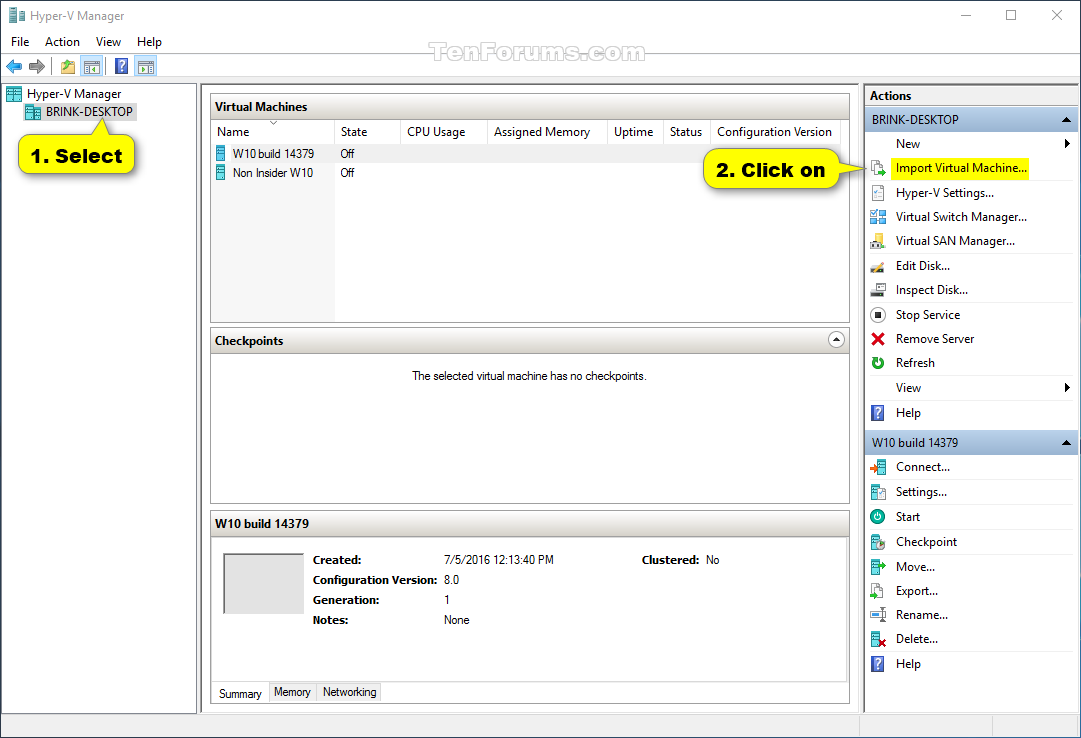The height and width of the screenshot is (738, 1081).
Task: Sort by the Name column header
Action: tap(273, 132)
